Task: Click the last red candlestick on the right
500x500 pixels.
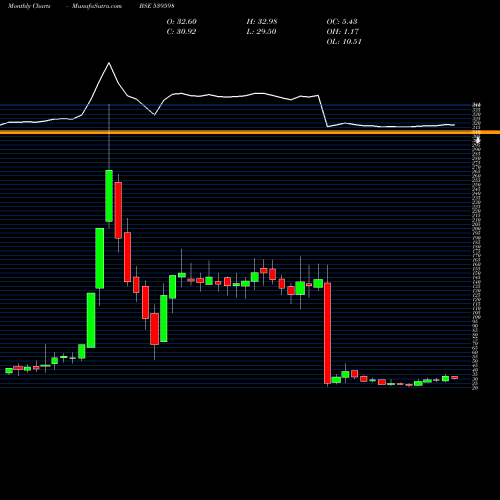Action: (x=455, y=377)
